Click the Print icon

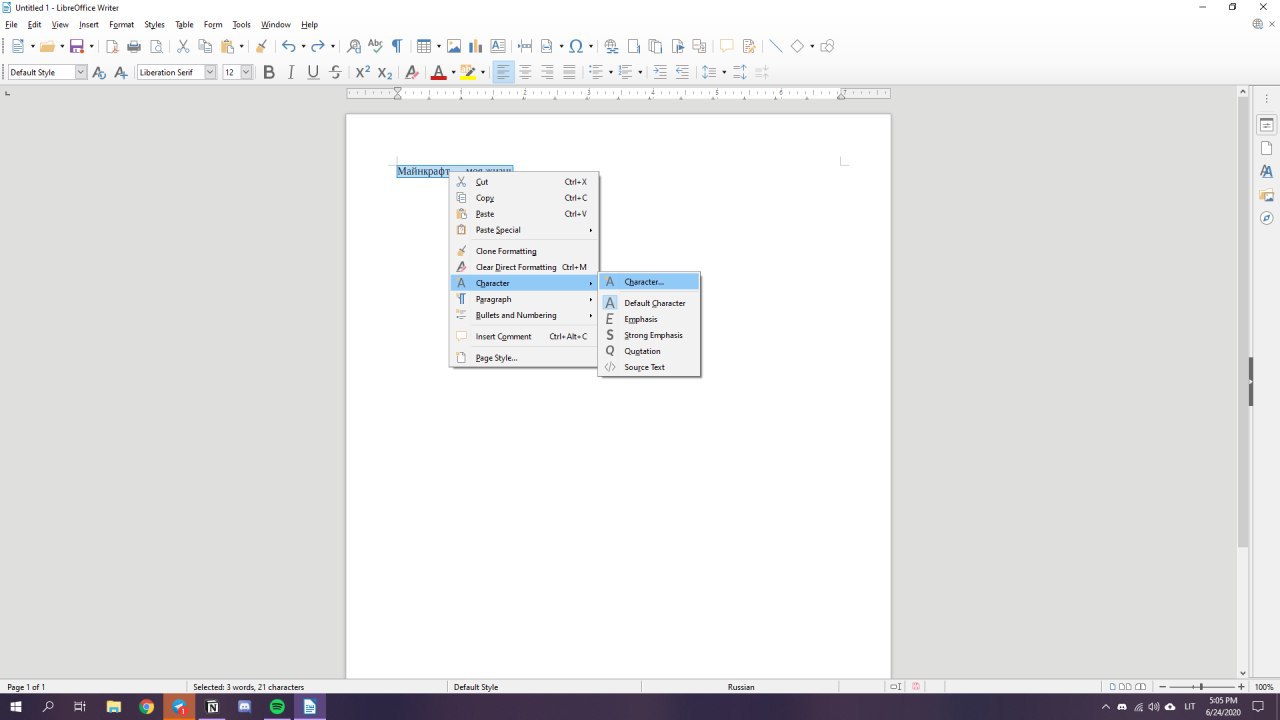pyautogui.click(x=134, y=46)
